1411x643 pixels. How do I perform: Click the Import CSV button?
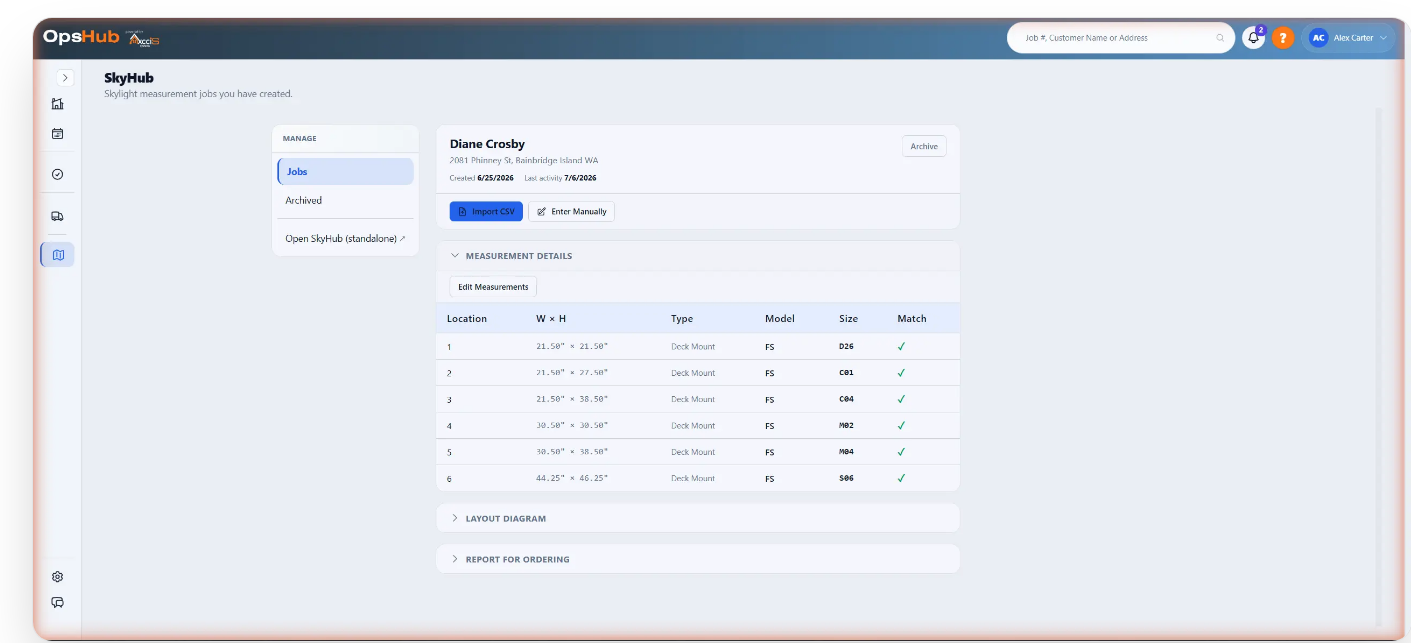(486, 212)
